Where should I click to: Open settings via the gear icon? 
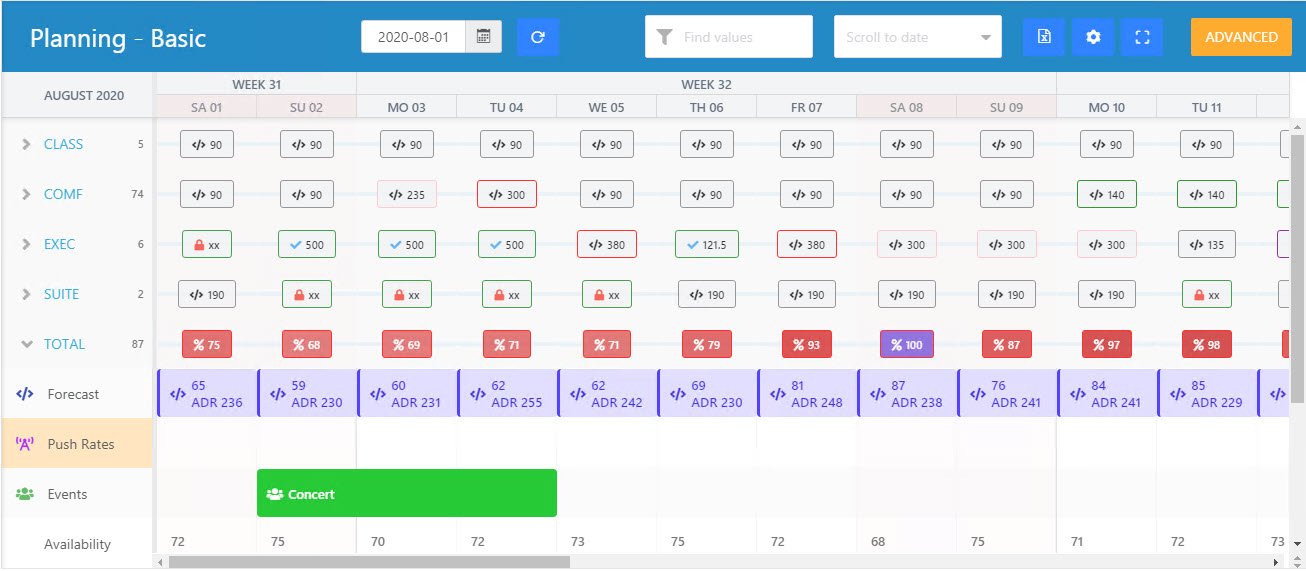pyautogui.click(x=1093, y=37)
